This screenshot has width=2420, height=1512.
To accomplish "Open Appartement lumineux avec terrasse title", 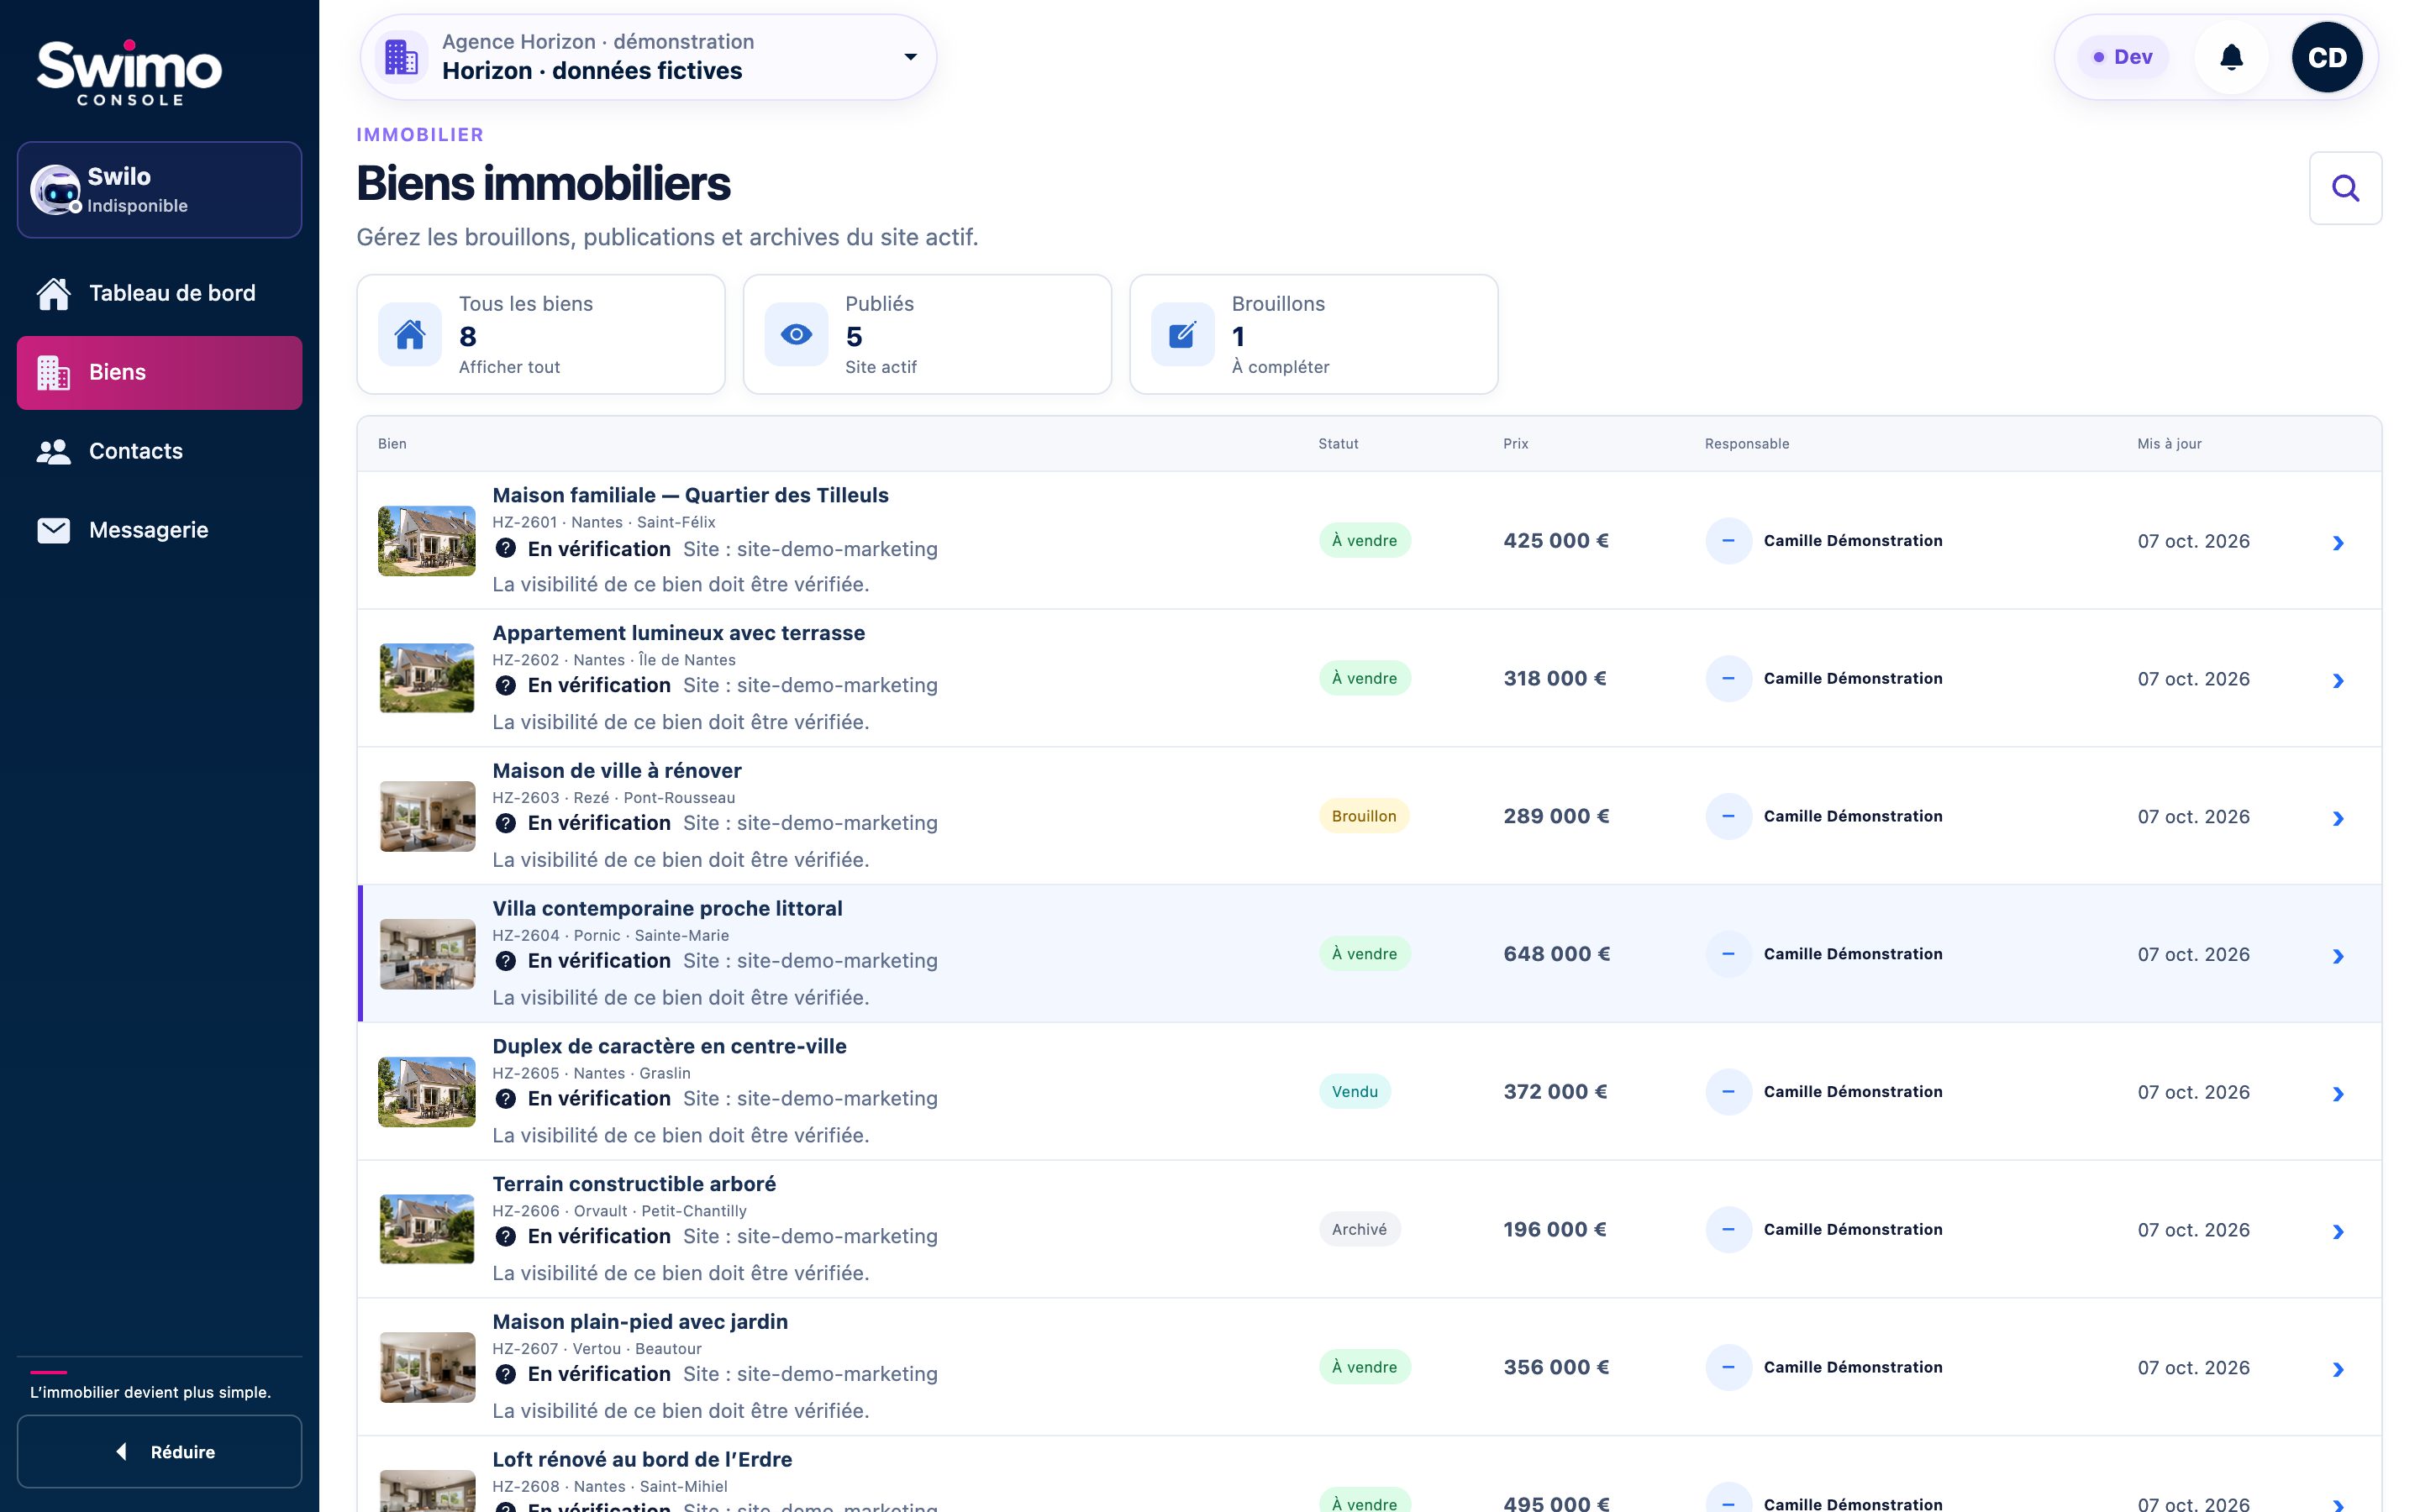I will pos(678,633).
